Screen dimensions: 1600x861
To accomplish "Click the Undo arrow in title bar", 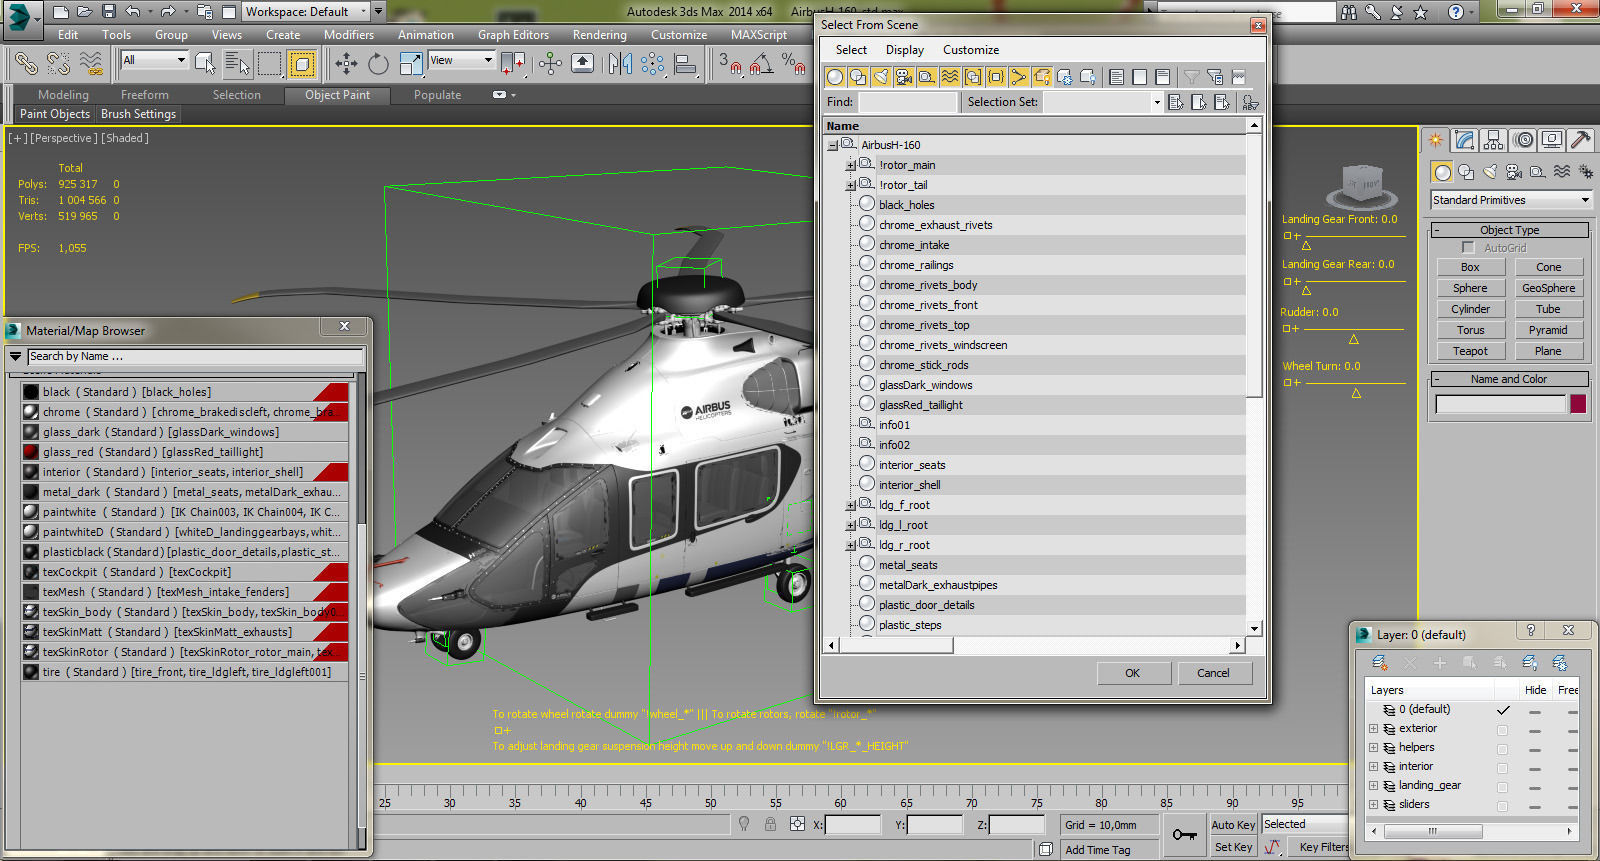I will 132,12.
